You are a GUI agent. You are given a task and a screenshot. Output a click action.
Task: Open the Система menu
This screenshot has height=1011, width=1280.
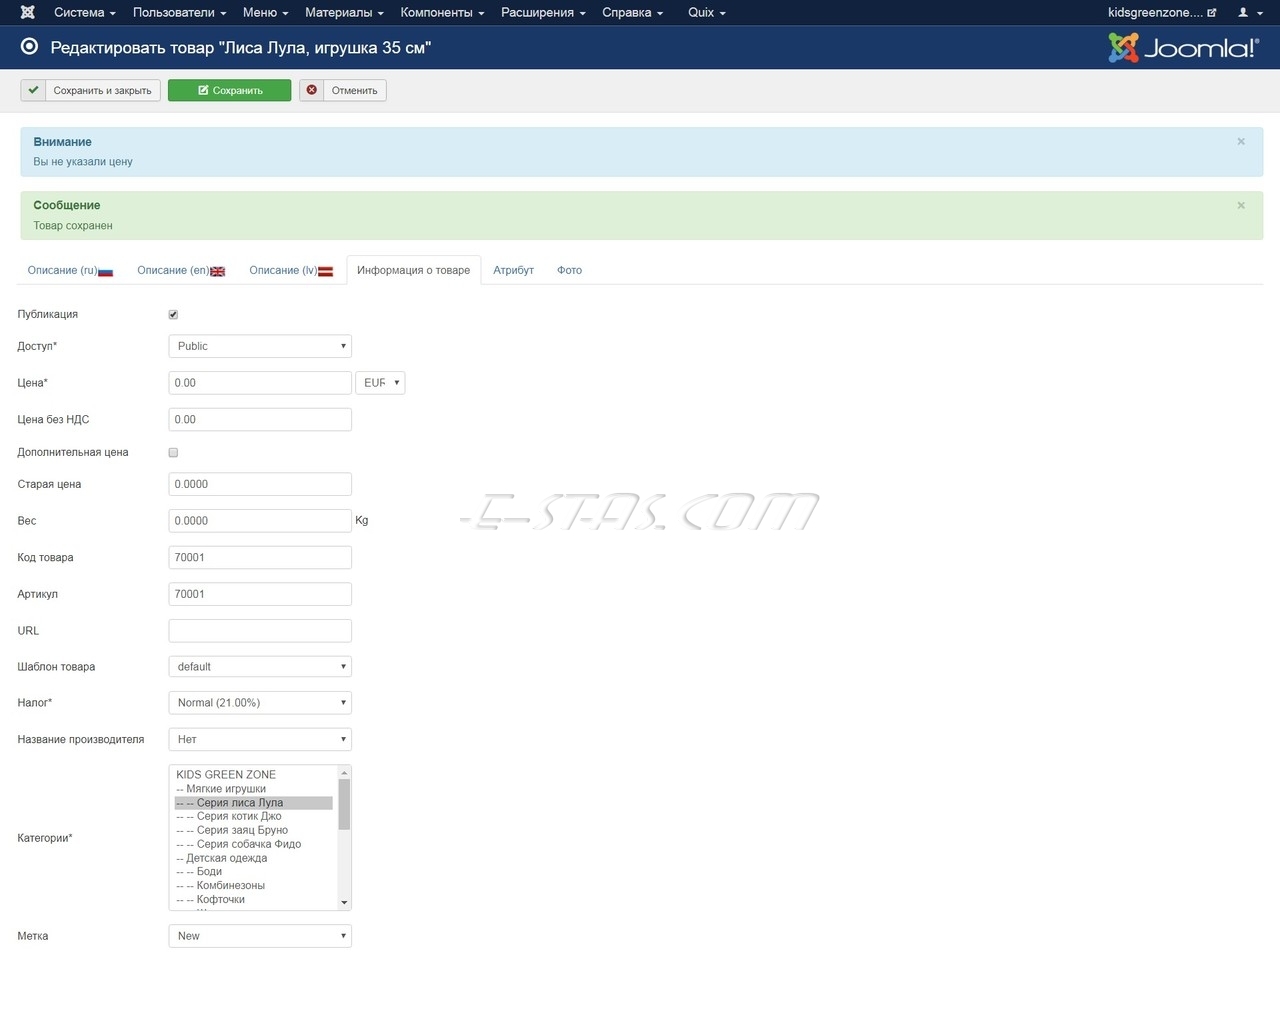point(85,12)
